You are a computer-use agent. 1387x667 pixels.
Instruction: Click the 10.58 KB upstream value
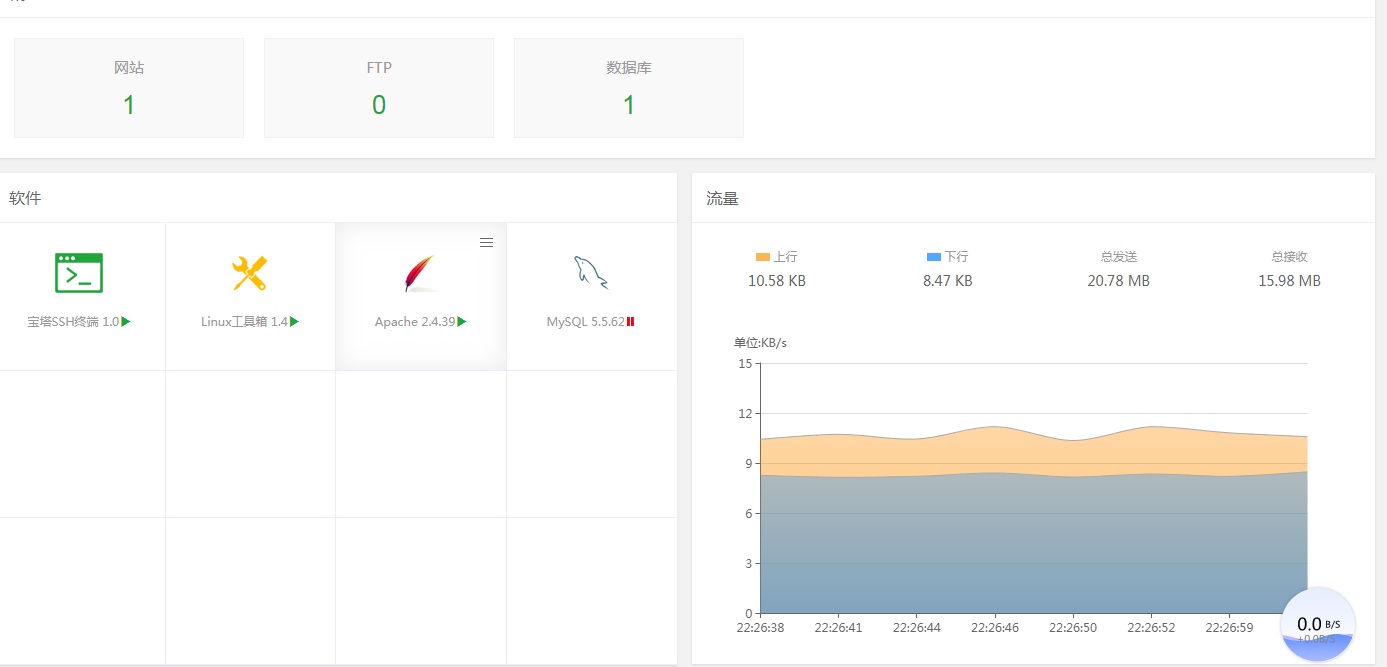[x=777, y=281]
